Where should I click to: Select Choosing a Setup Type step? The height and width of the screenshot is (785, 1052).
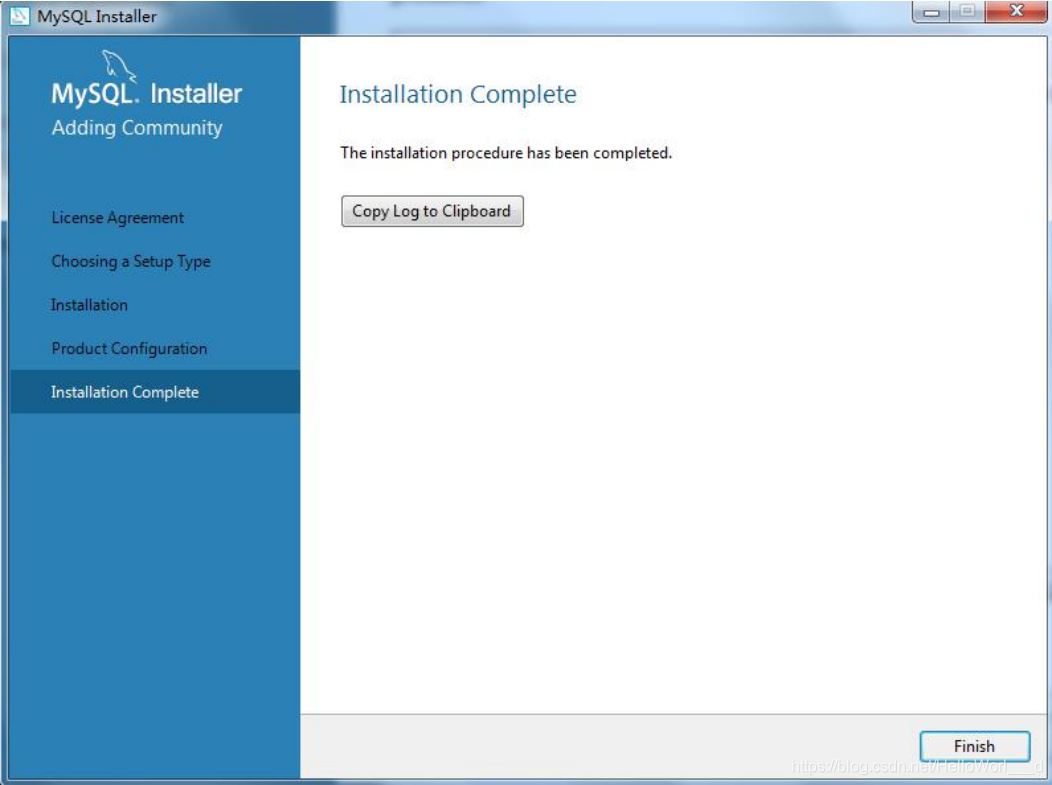(131, 262)
